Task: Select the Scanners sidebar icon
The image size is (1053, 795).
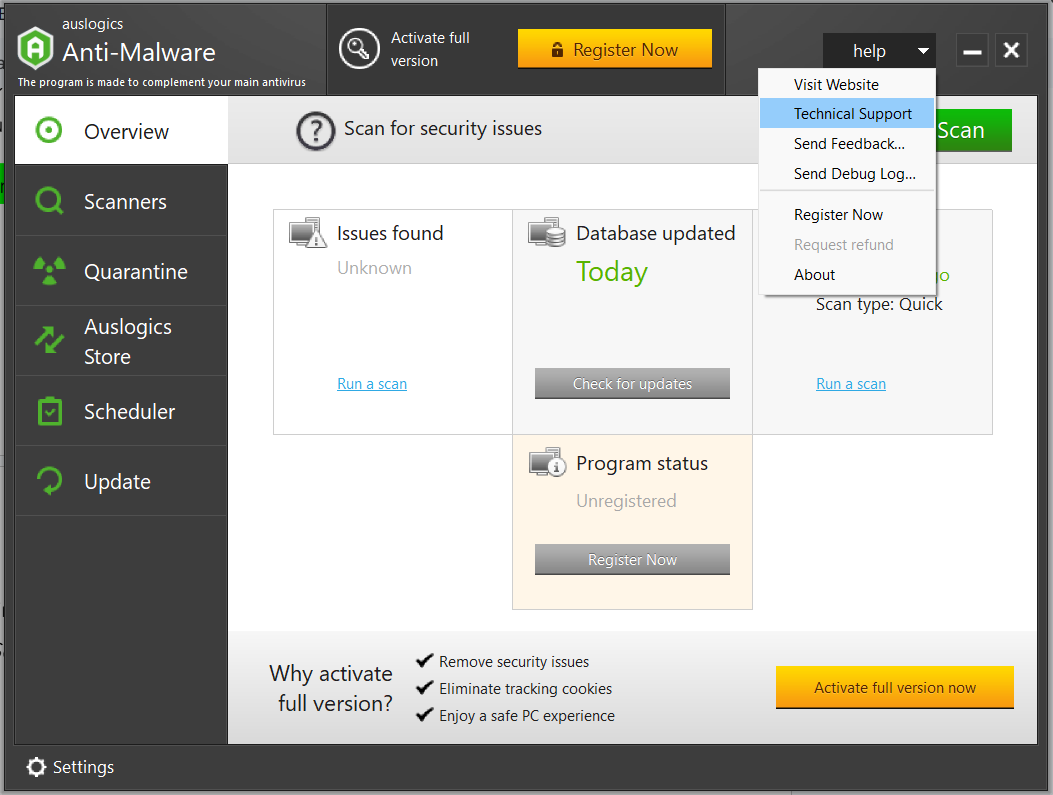Action: click(x=48, y=200)
